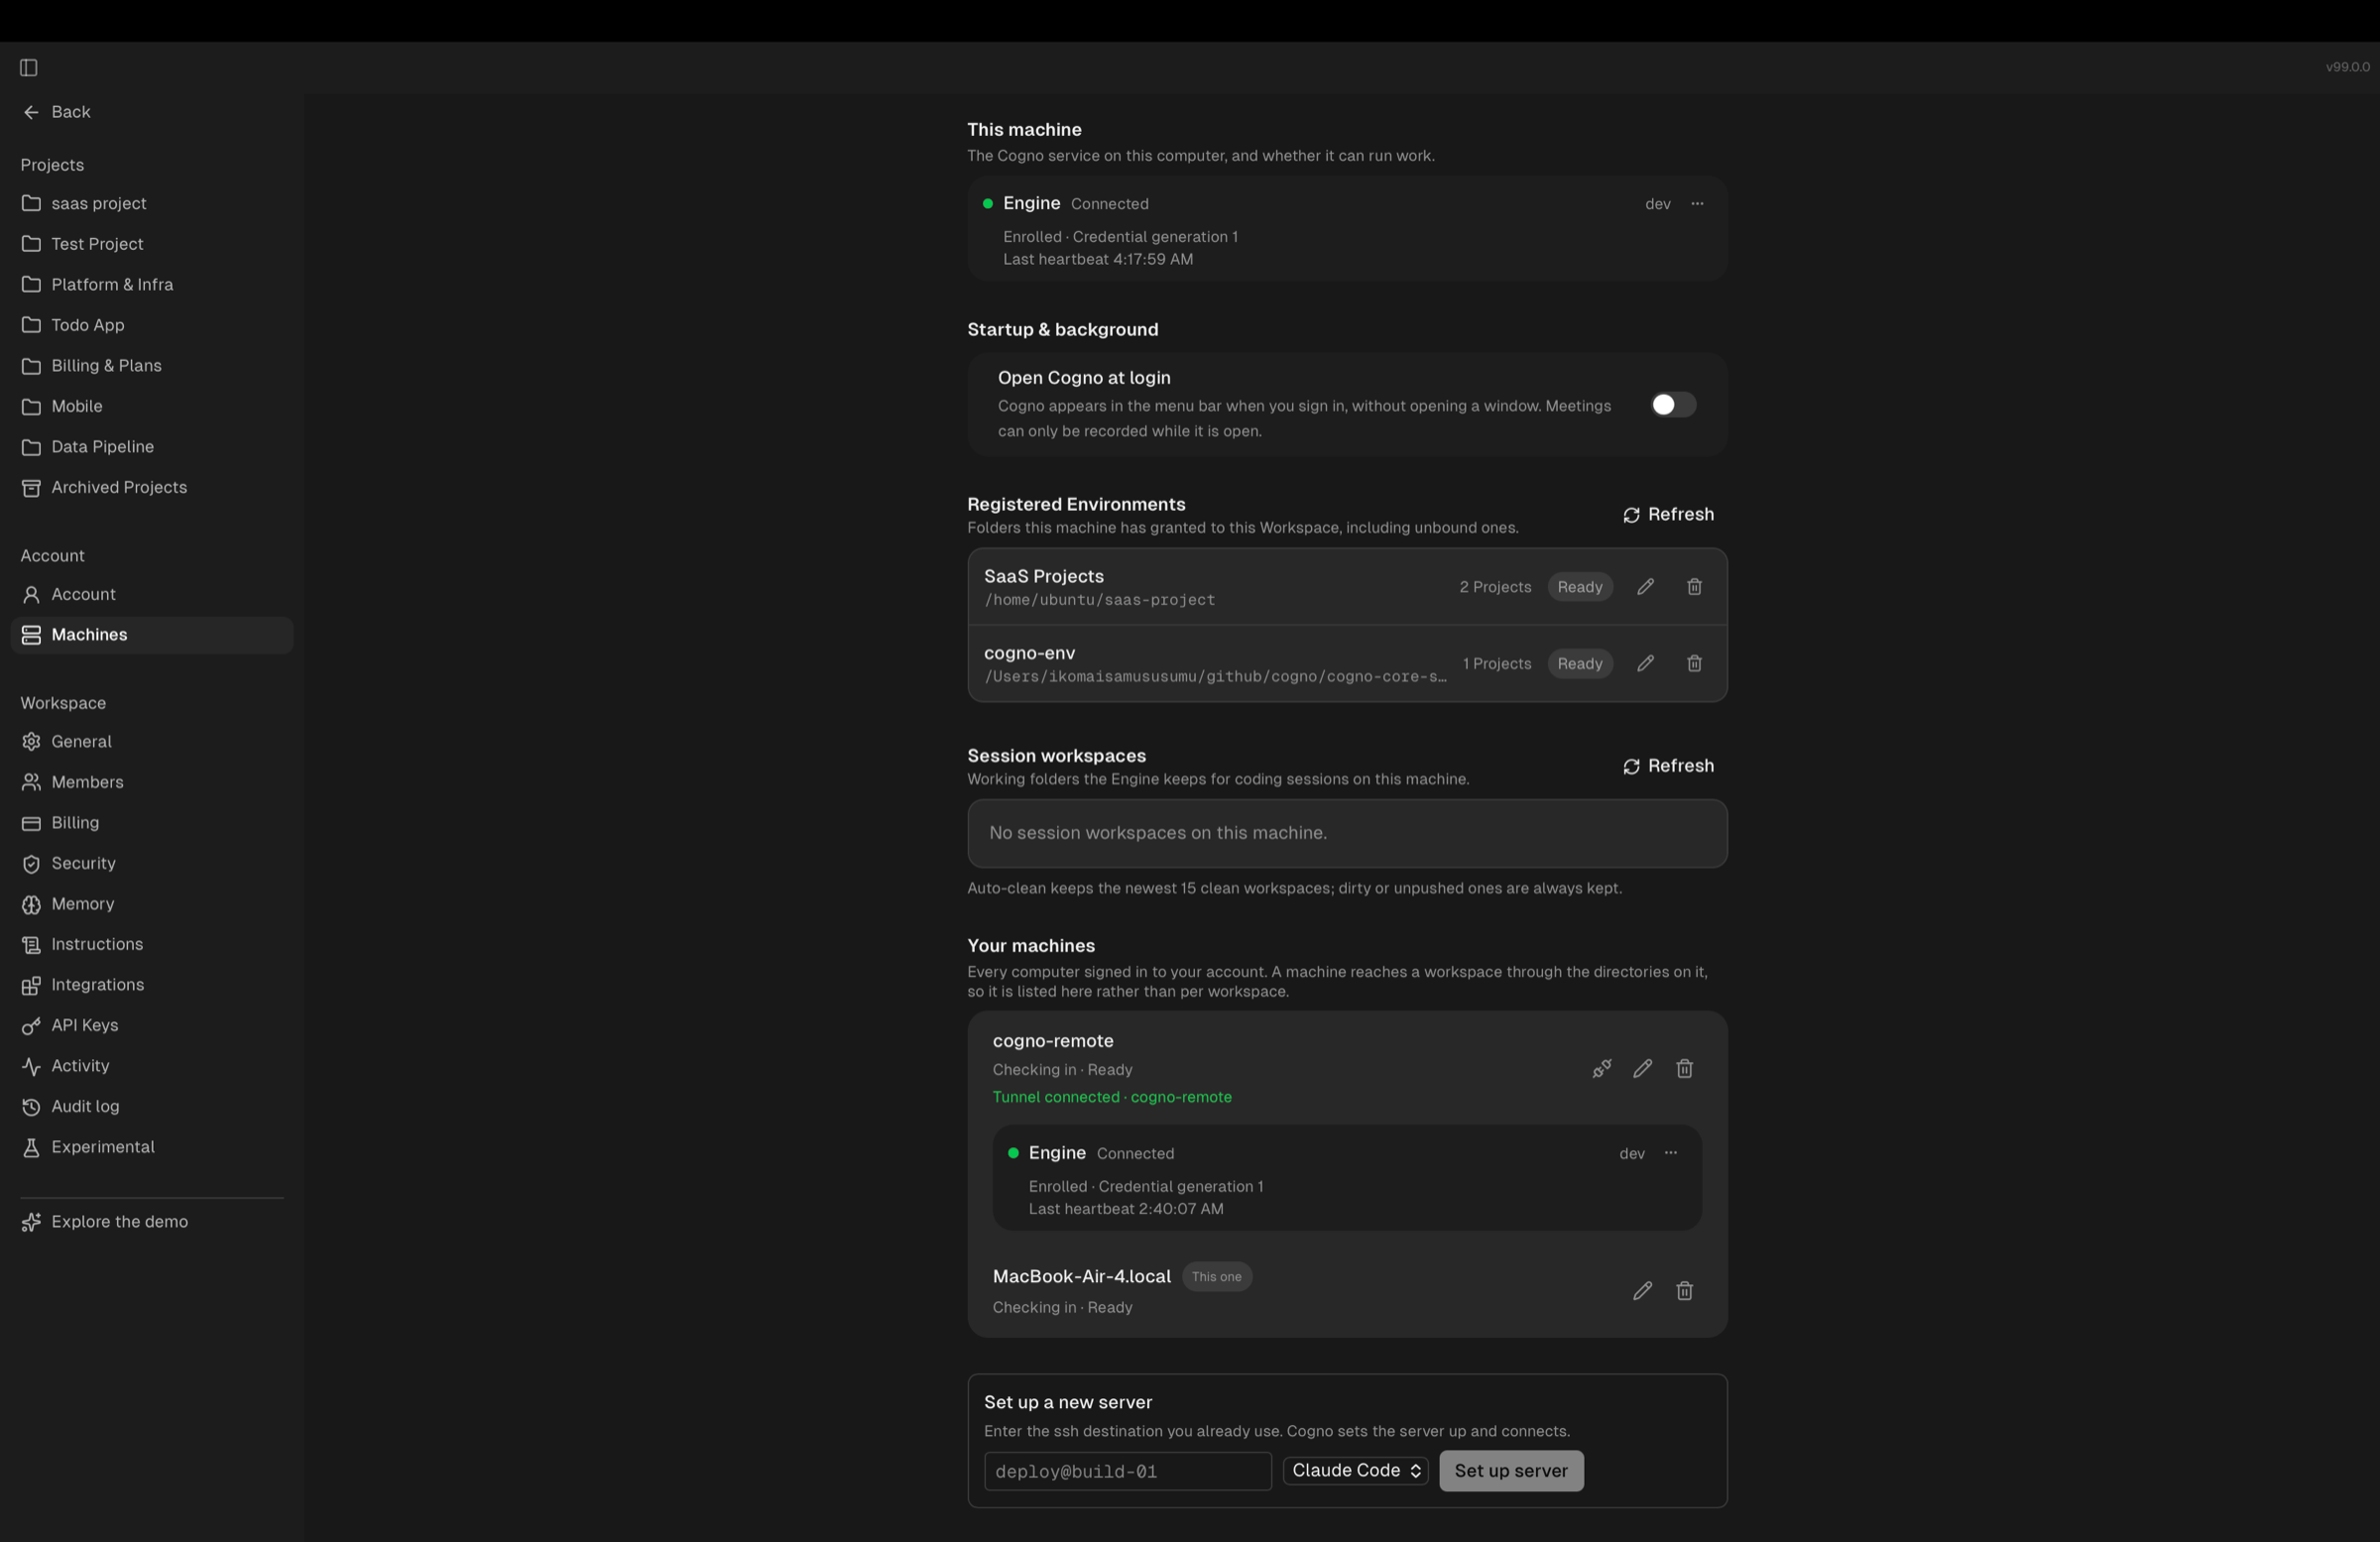This screenshot has height=1542, width=2380.
Task: Click the /home/ubuntu/saas-project path
Action: click(1100, 600)
